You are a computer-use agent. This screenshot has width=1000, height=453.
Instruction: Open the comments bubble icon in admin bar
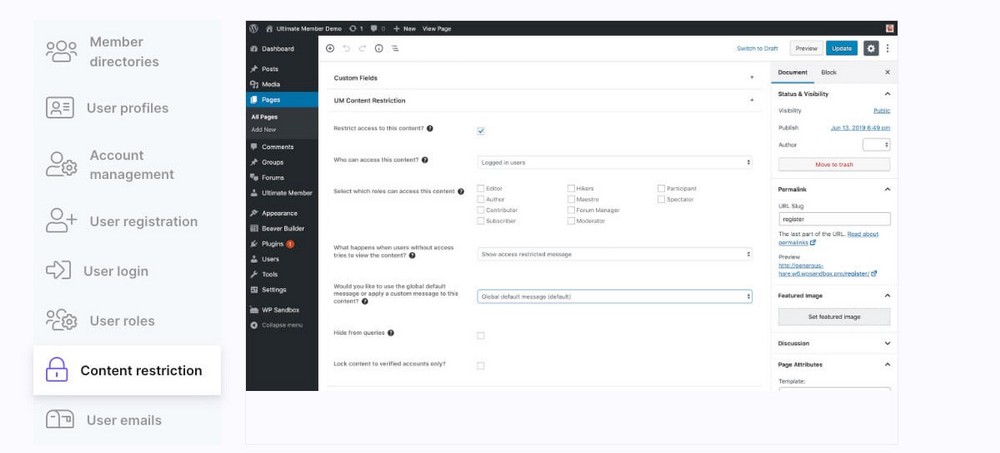tap(374, 29)
